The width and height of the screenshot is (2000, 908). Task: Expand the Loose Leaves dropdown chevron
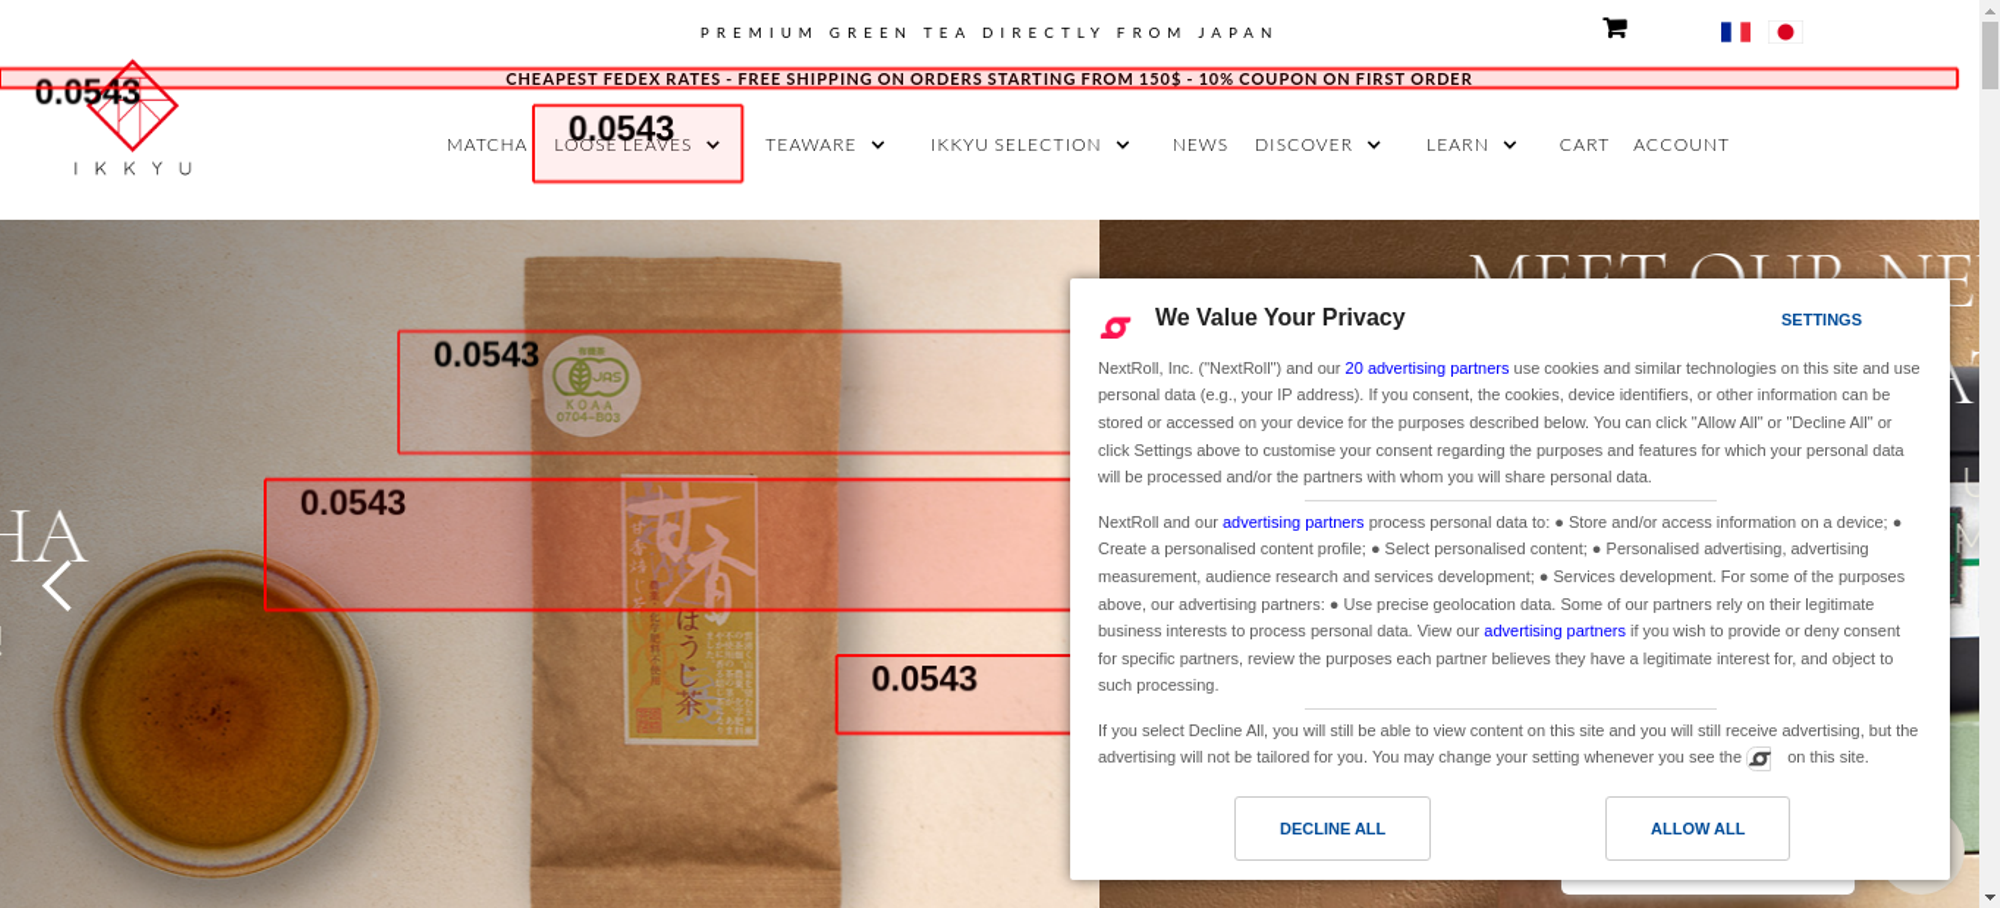coord(713,145)
